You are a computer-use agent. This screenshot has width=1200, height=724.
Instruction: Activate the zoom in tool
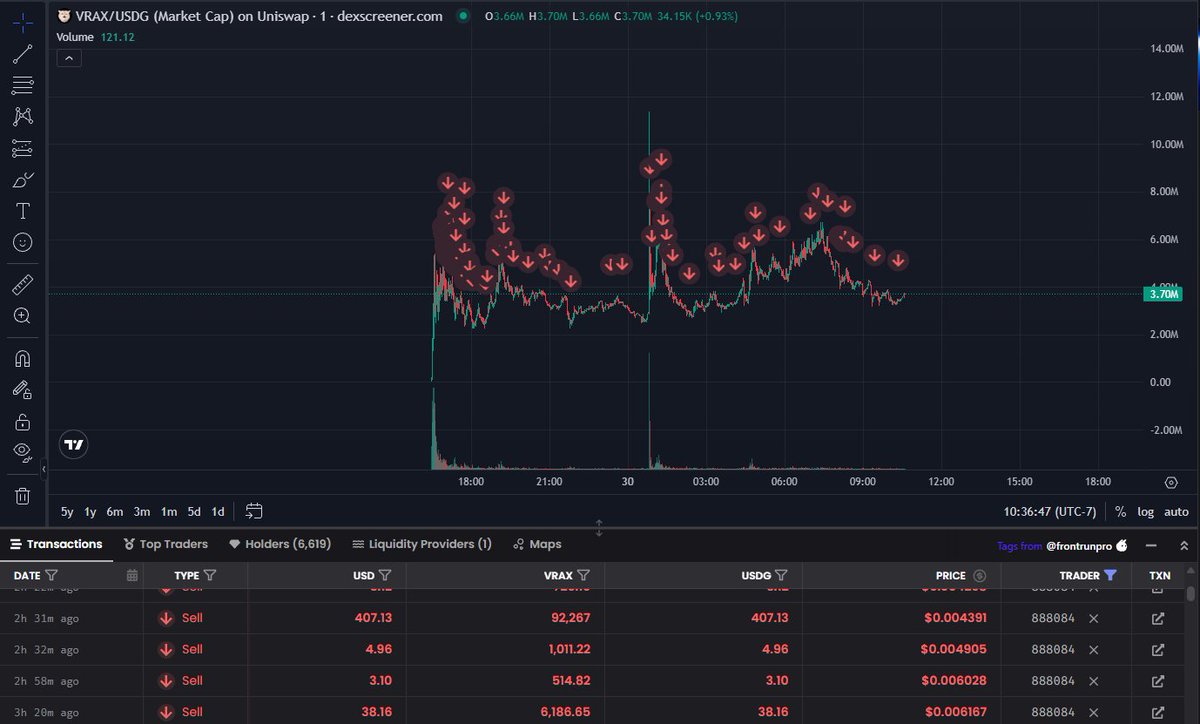coord(22,316)
